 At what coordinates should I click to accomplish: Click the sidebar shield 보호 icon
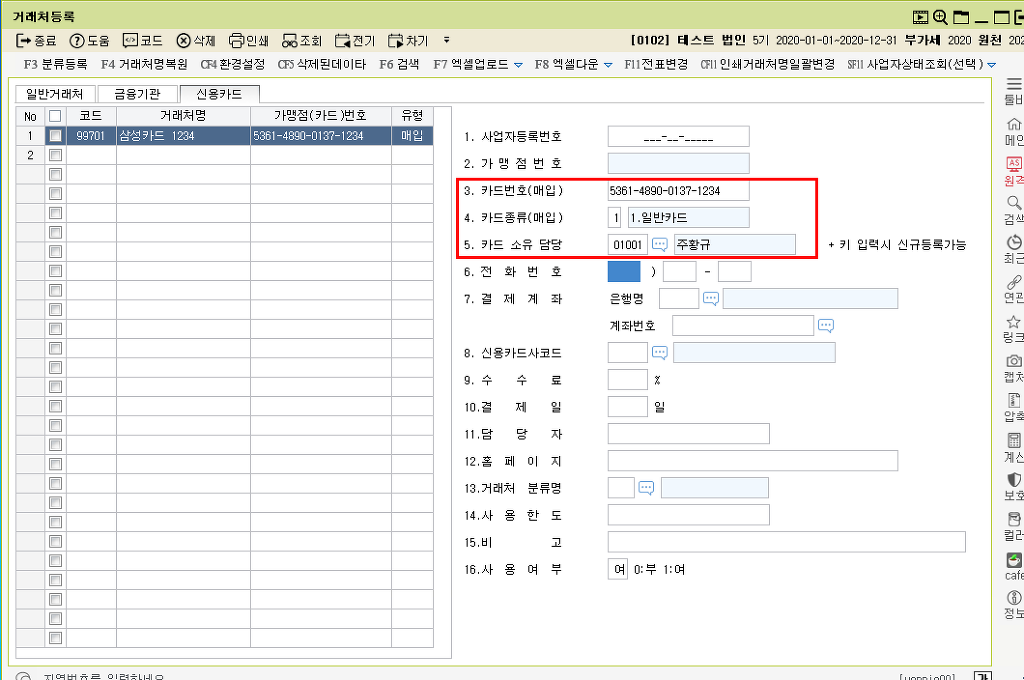tap(1014, 479)
